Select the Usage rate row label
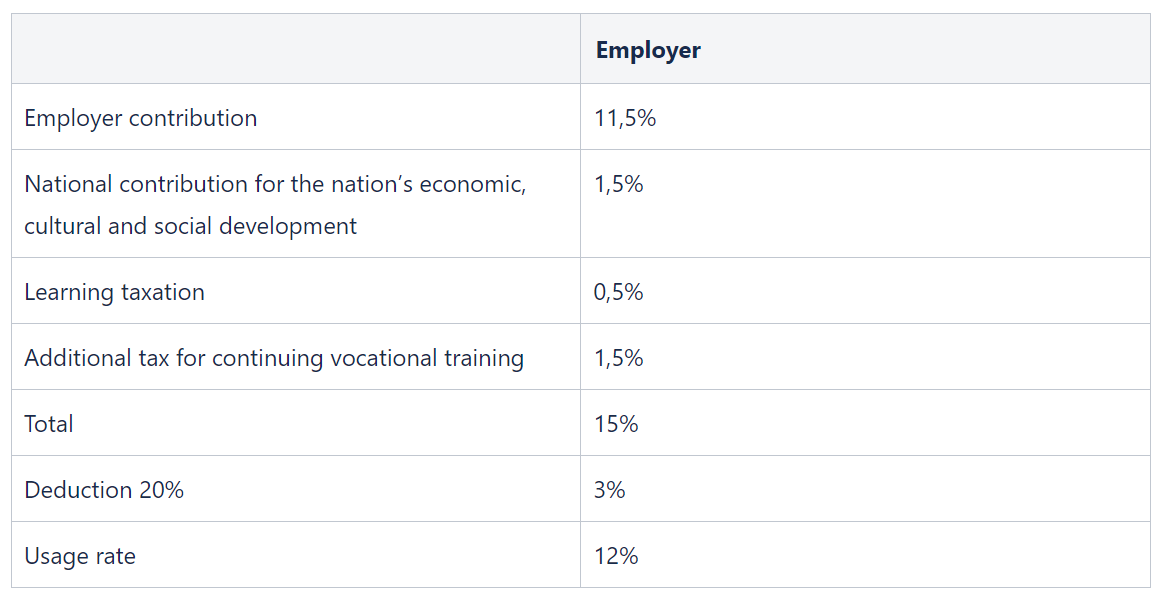 [80, 556]
